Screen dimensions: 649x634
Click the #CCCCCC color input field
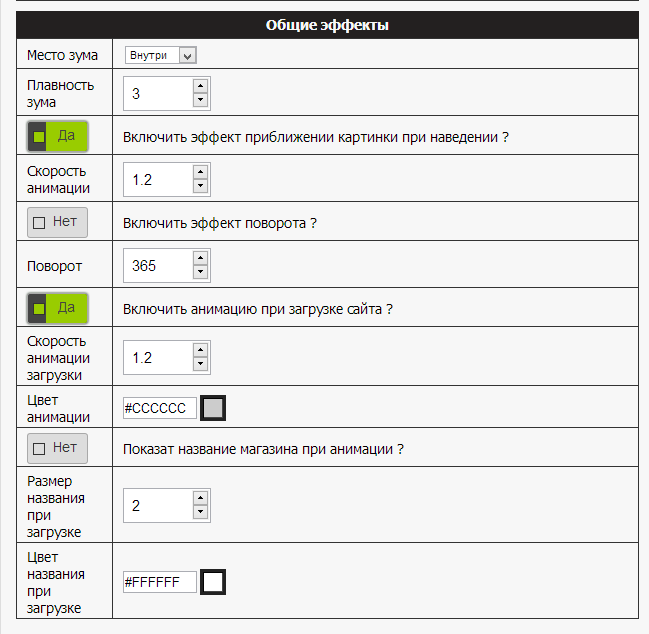tap(160, 408)
